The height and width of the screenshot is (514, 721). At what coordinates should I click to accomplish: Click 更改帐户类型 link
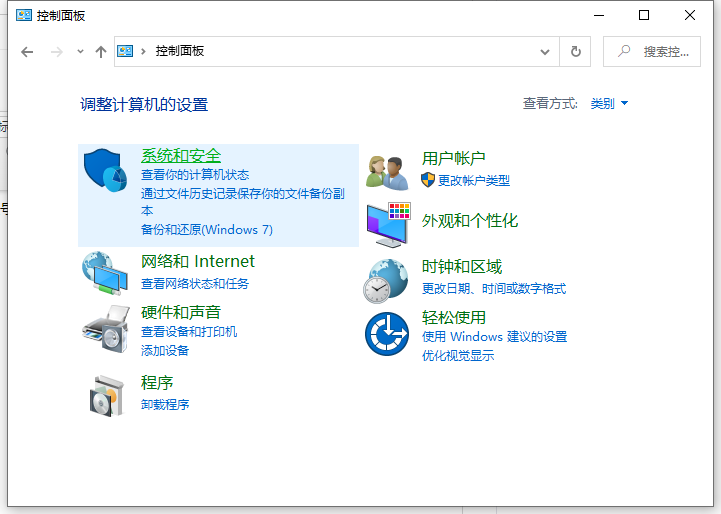click(473, 181)
